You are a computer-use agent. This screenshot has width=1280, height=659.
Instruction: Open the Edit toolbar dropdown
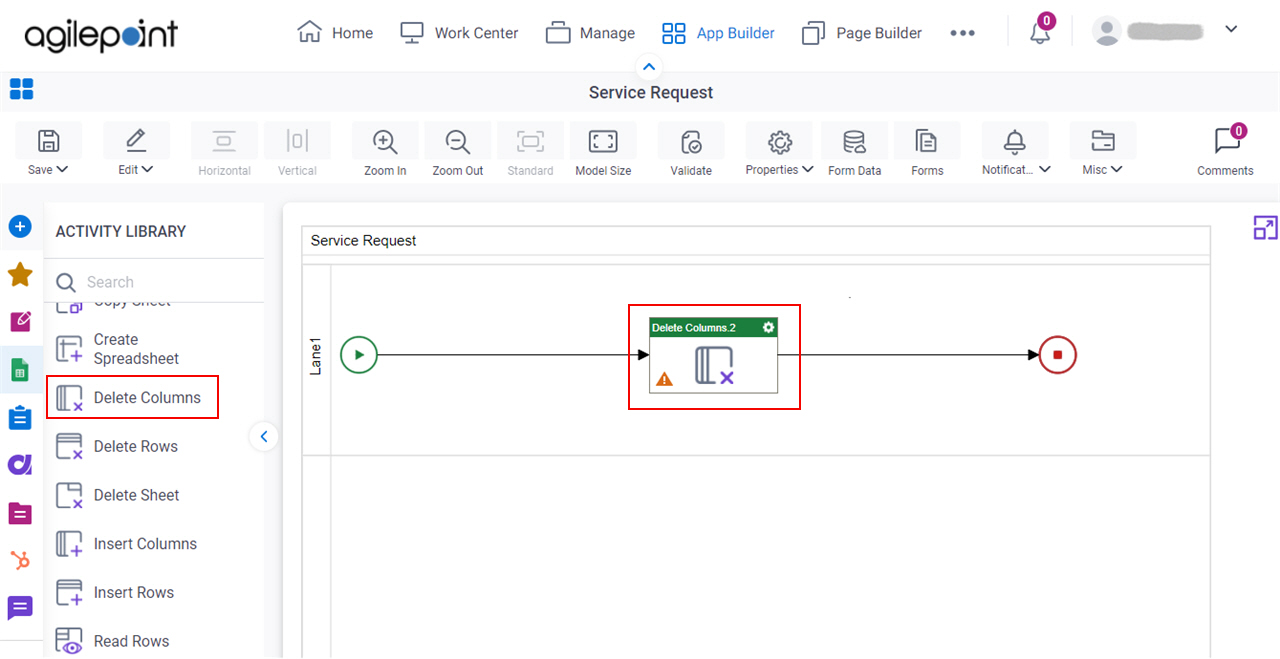click(136, 150)
